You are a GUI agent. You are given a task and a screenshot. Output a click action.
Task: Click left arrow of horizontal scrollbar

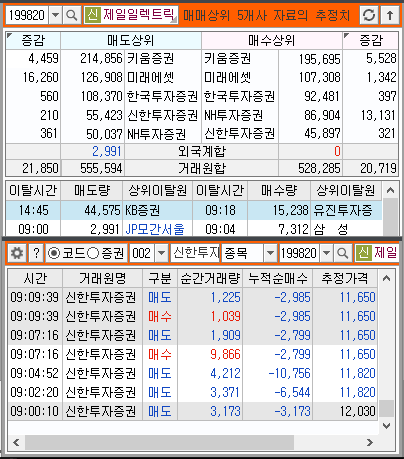point(16,442)
